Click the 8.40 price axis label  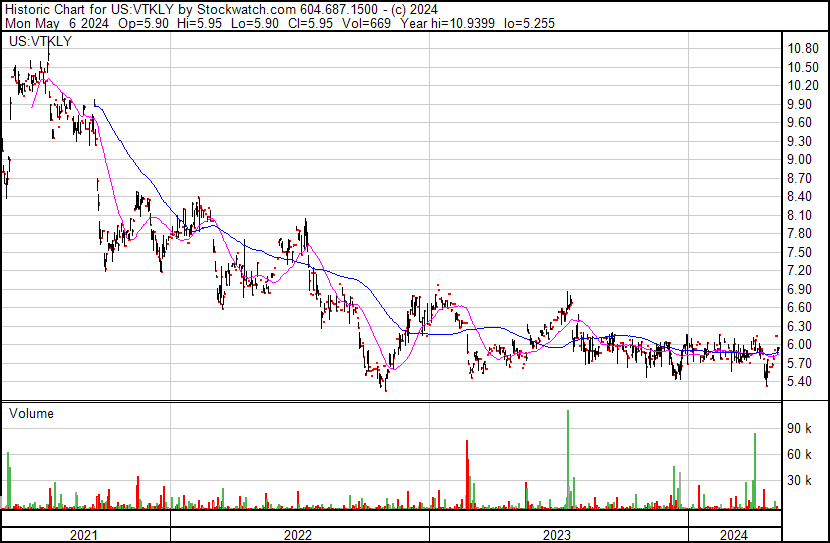click(799, 197)
